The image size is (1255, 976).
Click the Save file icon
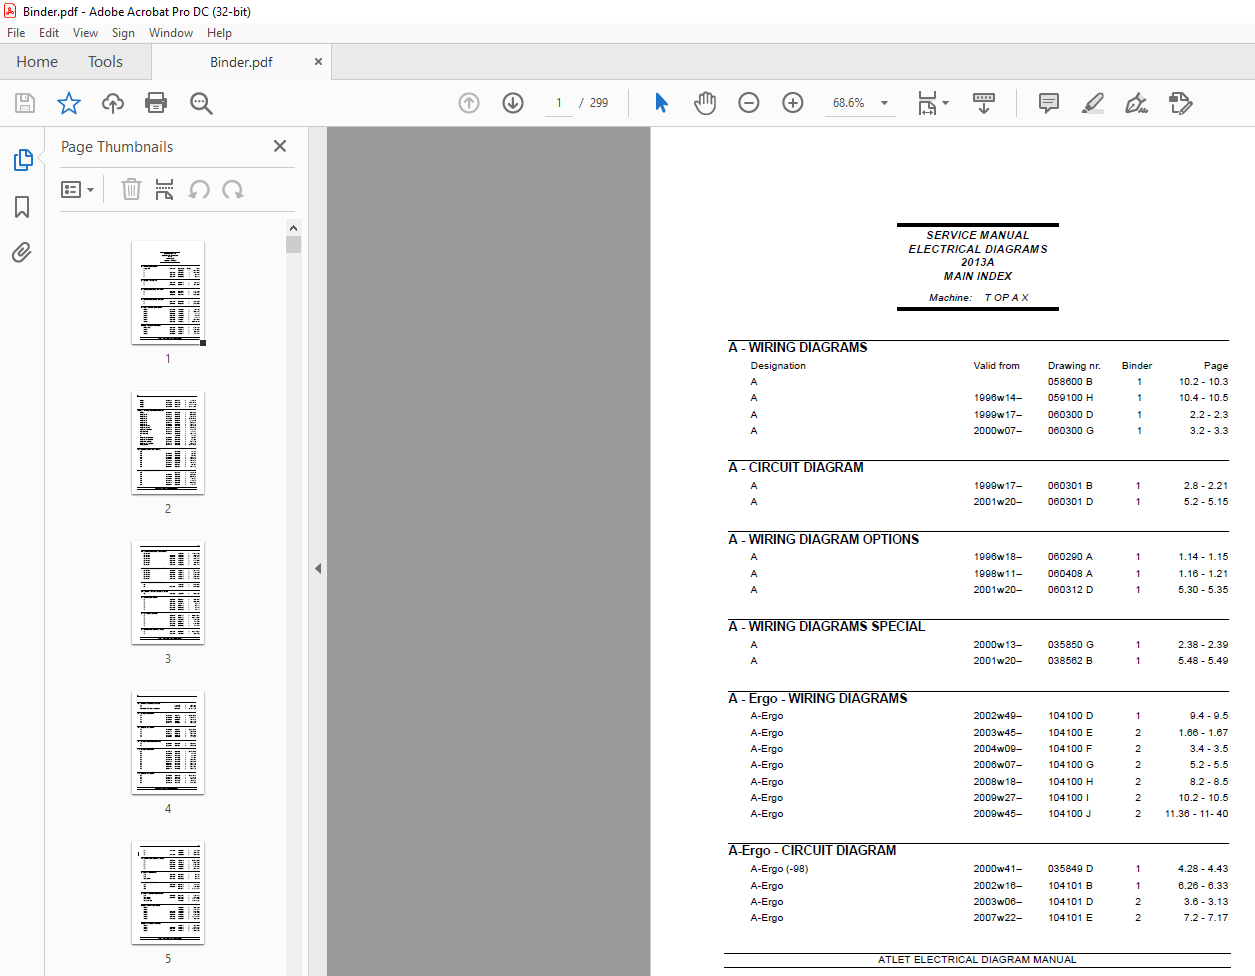pyautogui.click(x=25, y=103)
